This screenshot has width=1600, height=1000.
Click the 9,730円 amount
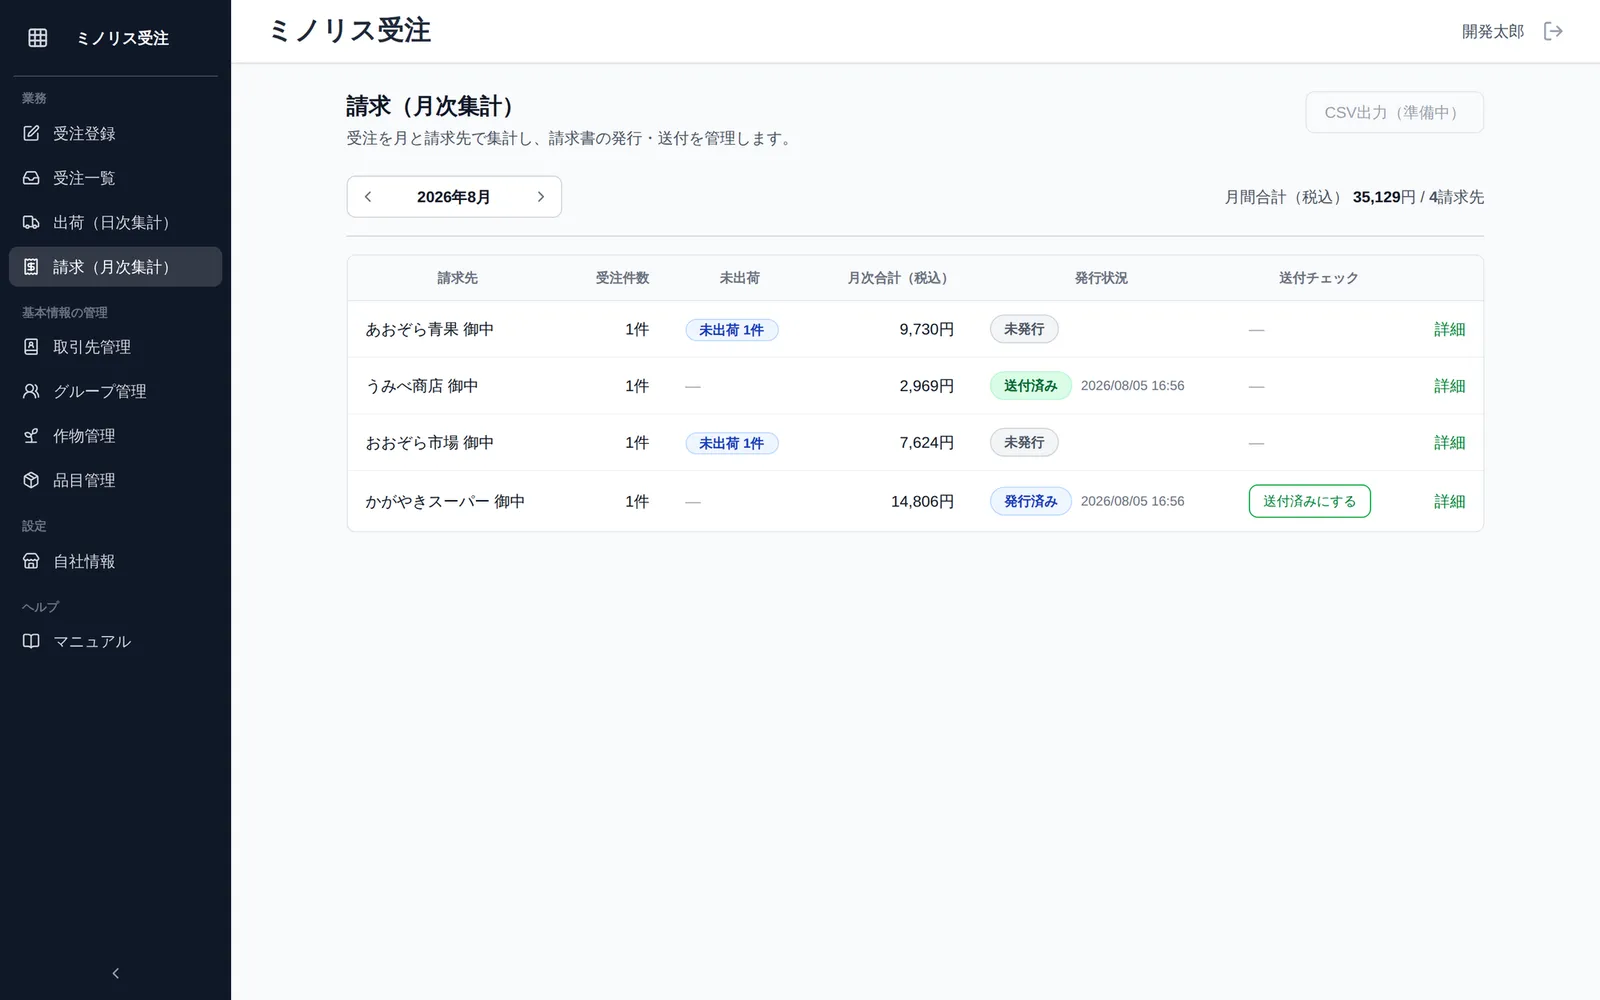click(x=926, y=329)
